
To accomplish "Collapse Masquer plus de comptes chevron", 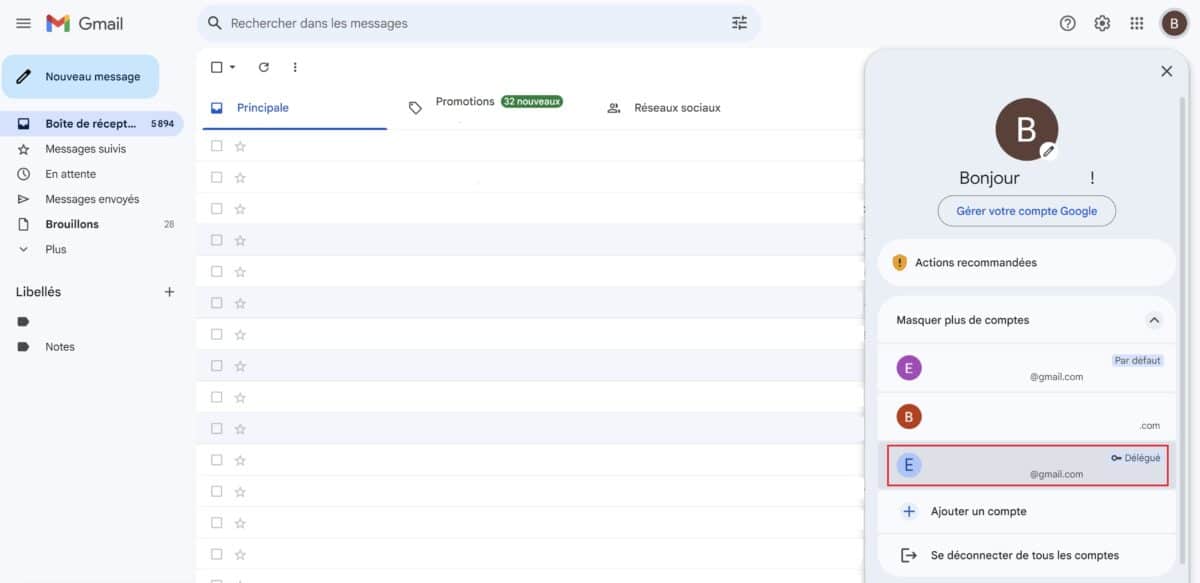I will pos(1154,319).
